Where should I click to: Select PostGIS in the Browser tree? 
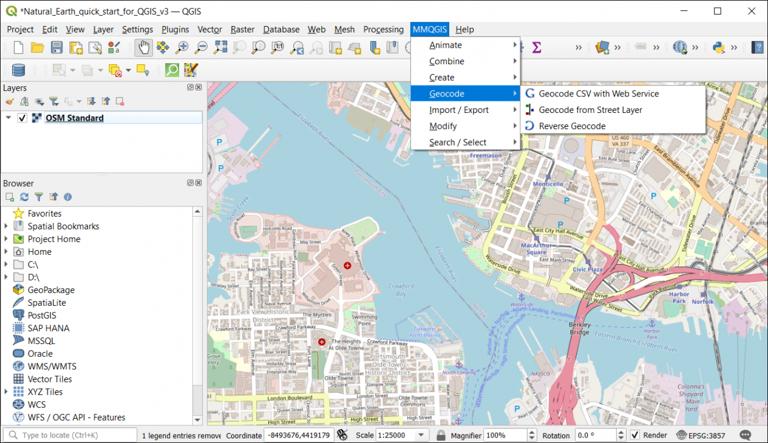click(42, 315)
